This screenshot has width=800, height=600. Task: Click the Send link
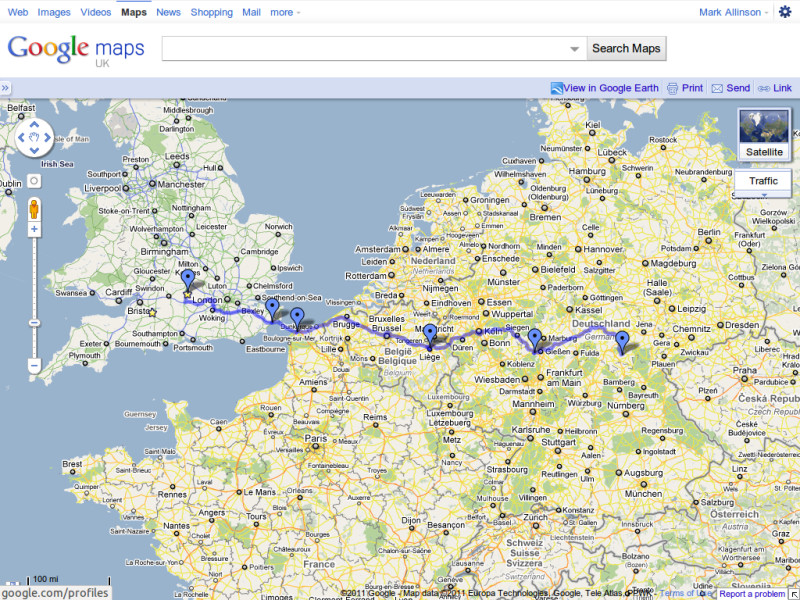tap(738, 88)
